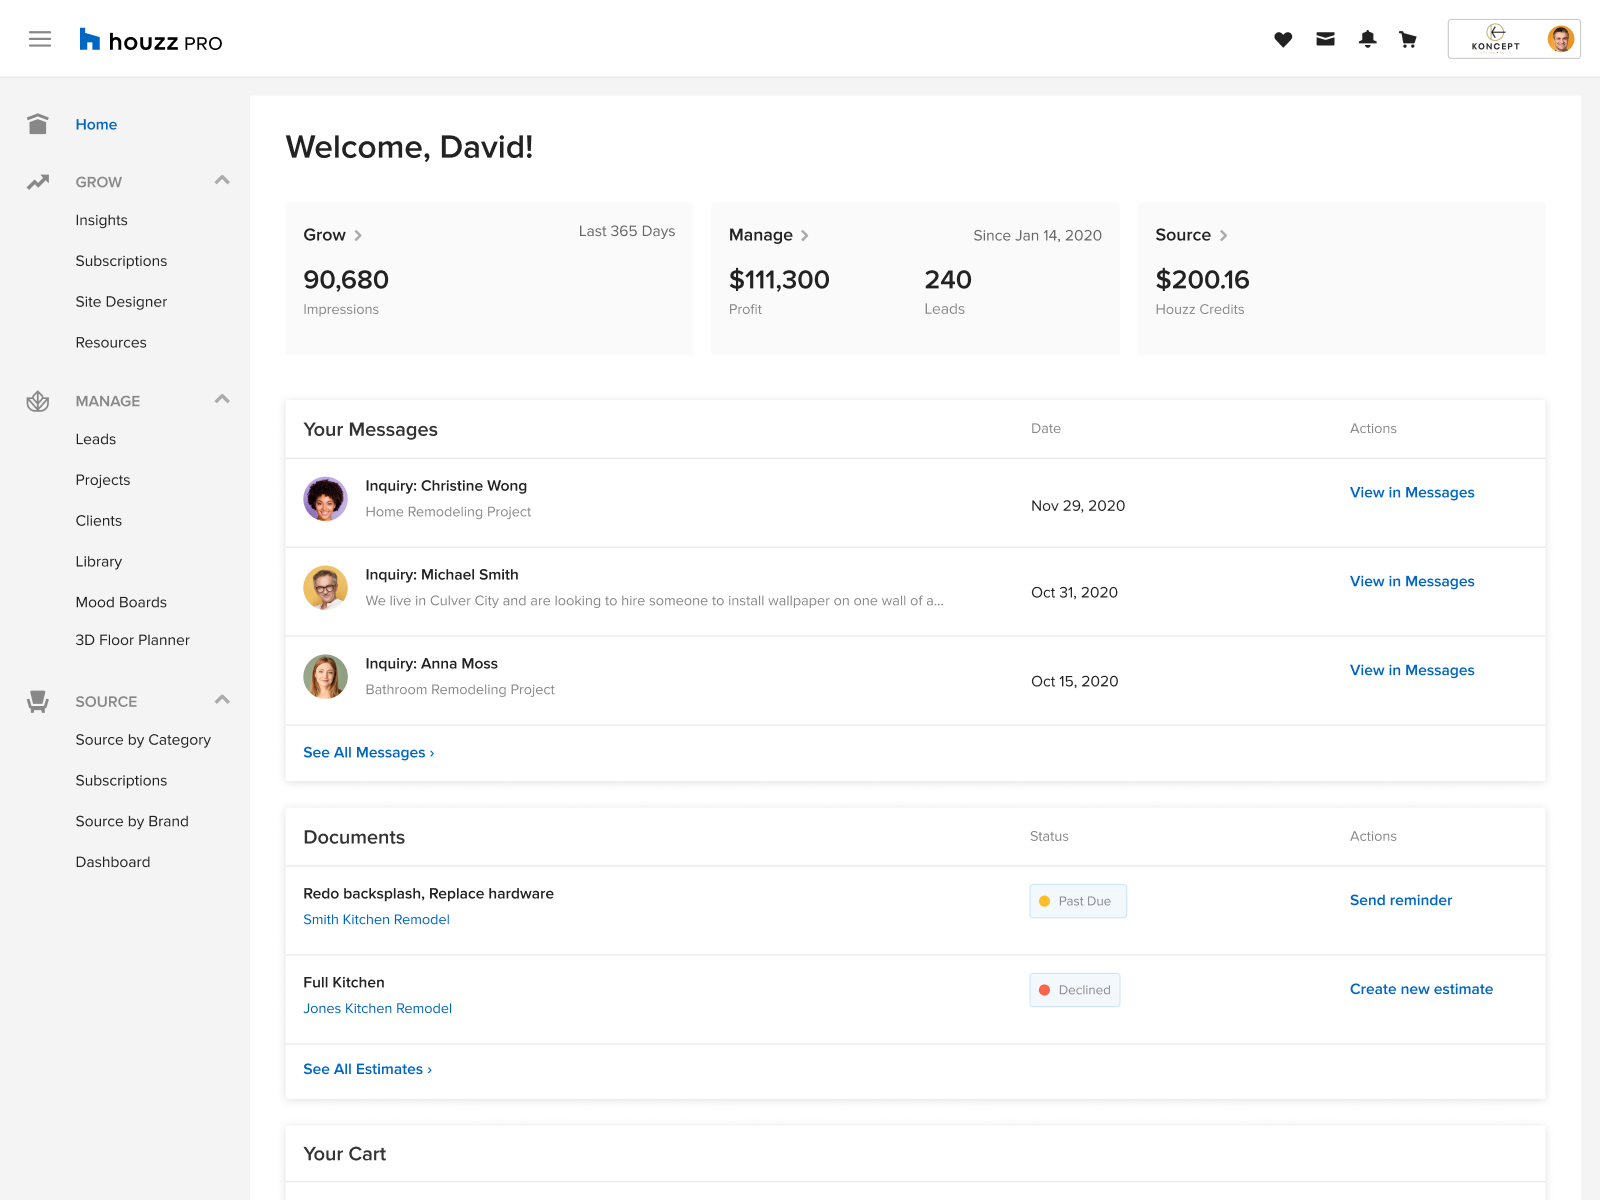Collapse the MANAGE sidebar section

[x=222, y=400]
